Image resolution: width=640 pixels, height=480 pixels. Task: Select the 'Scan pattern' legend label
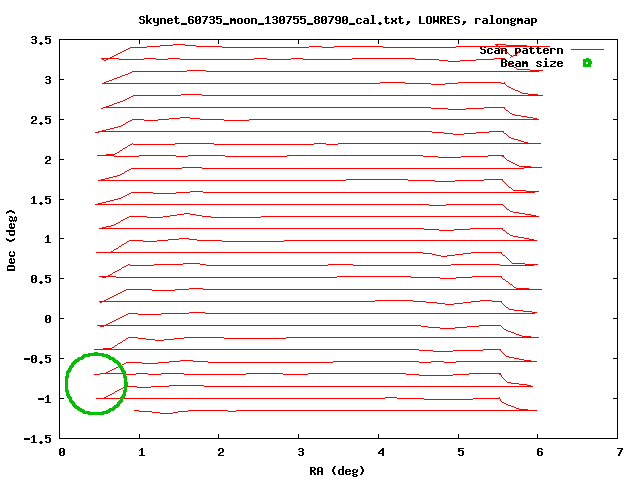point(521,51)
